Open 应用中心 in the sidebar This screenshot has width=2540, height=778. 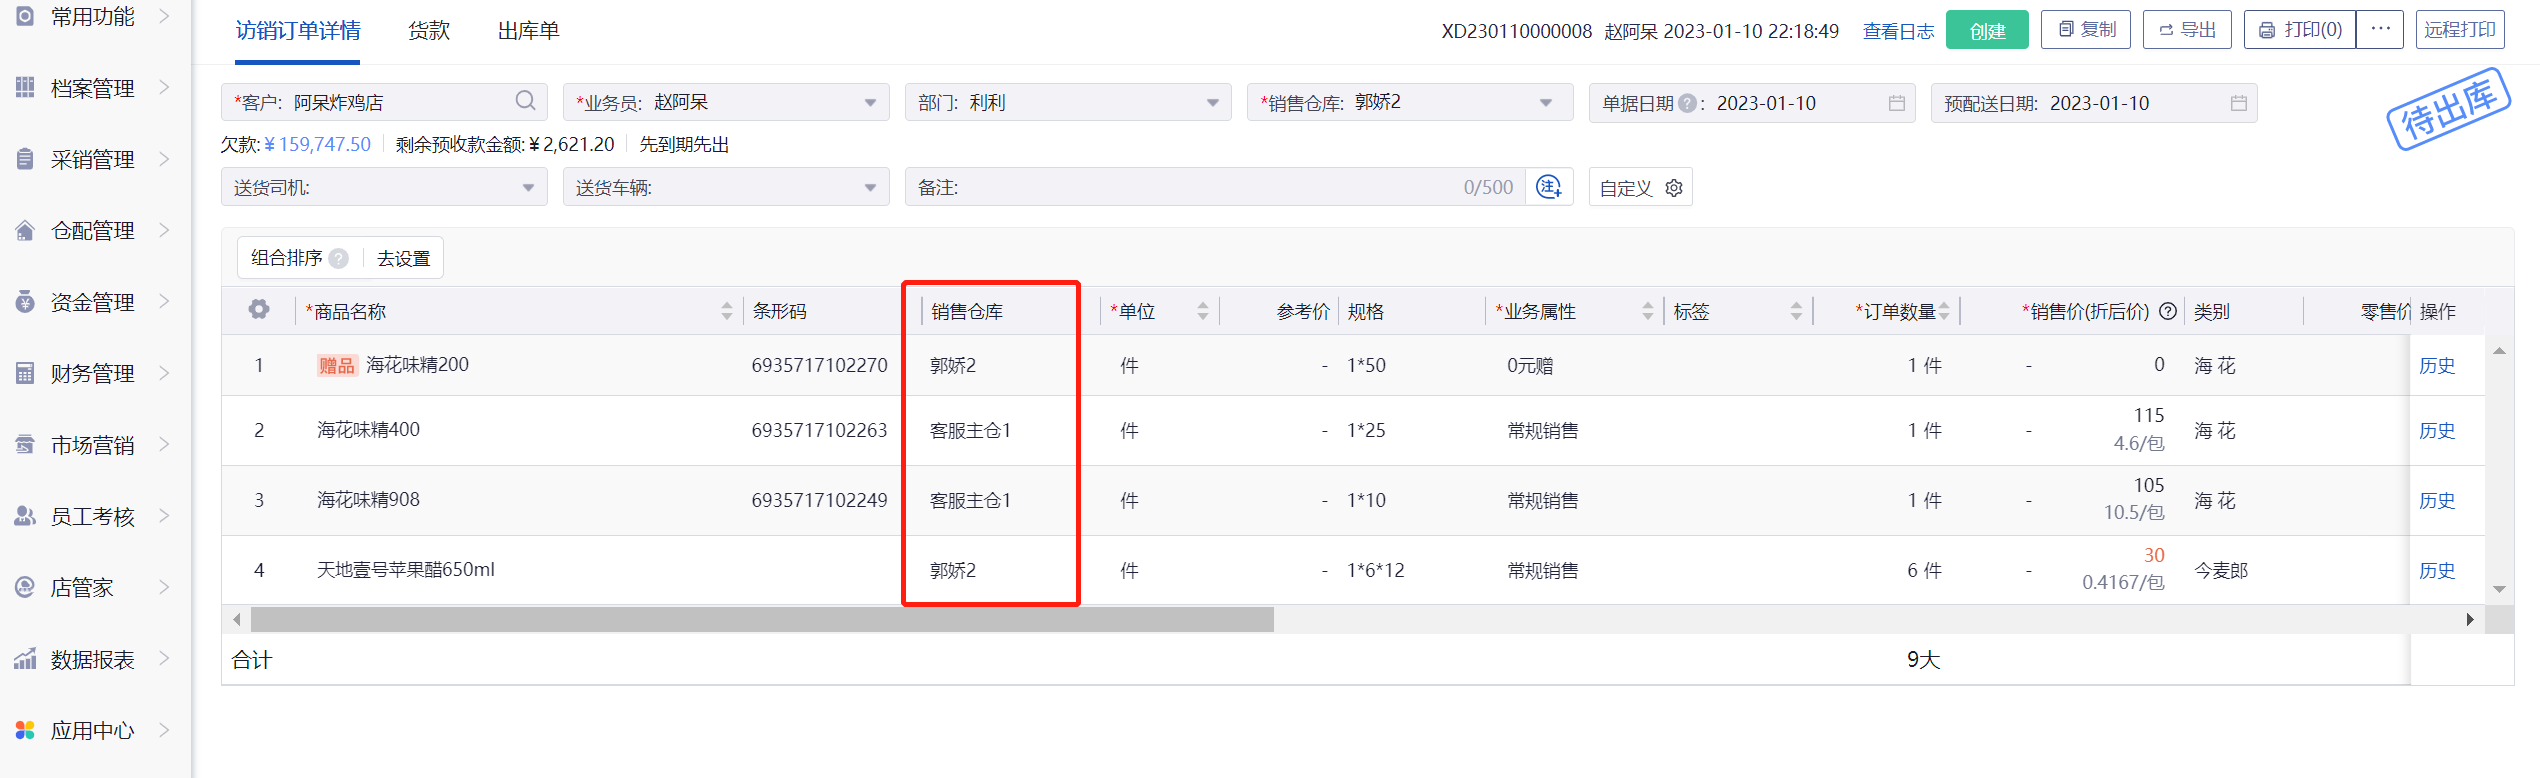pos(93,730)
